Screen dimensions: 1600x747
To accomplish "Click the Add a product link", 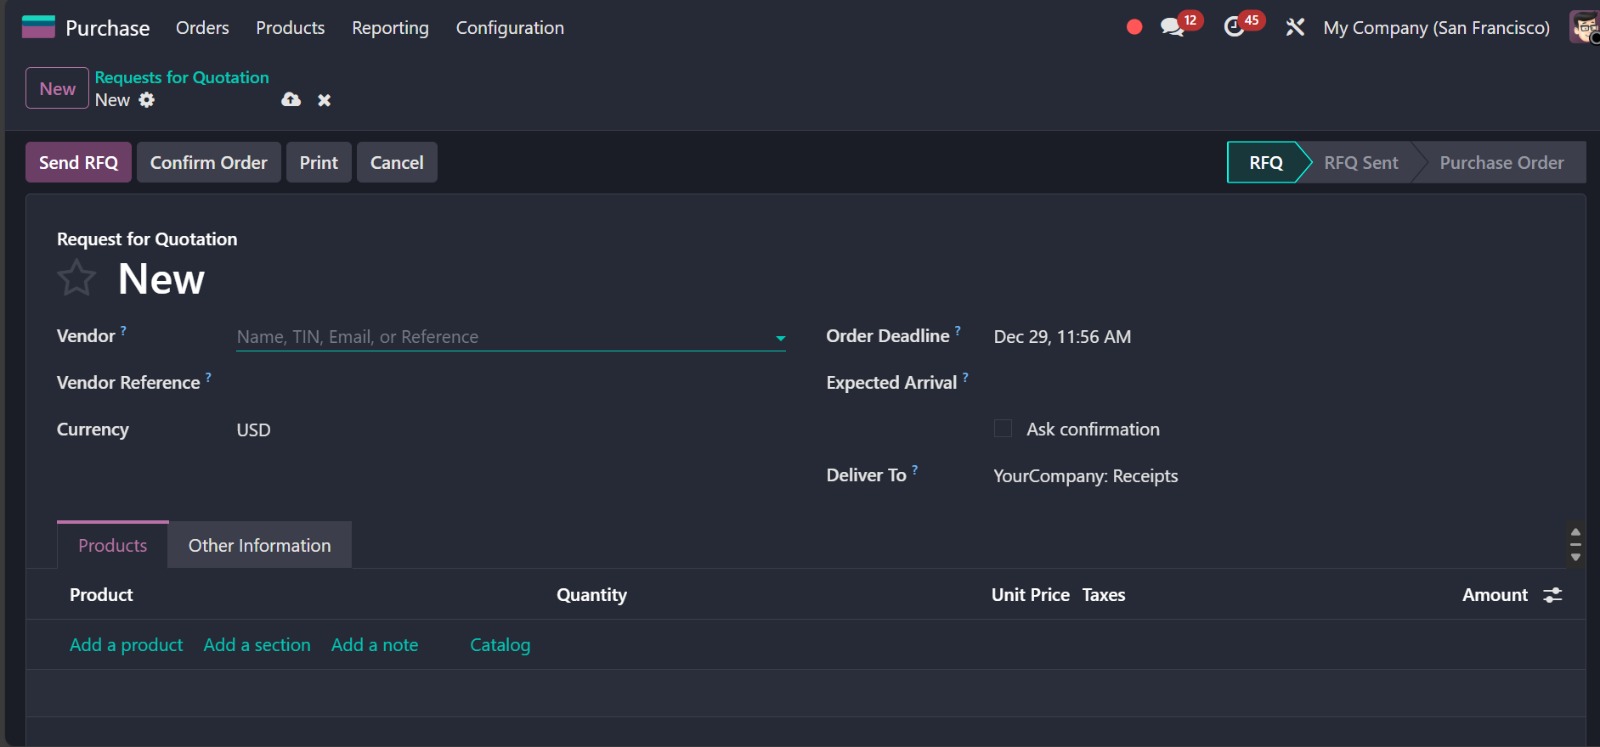I will 126,645.
